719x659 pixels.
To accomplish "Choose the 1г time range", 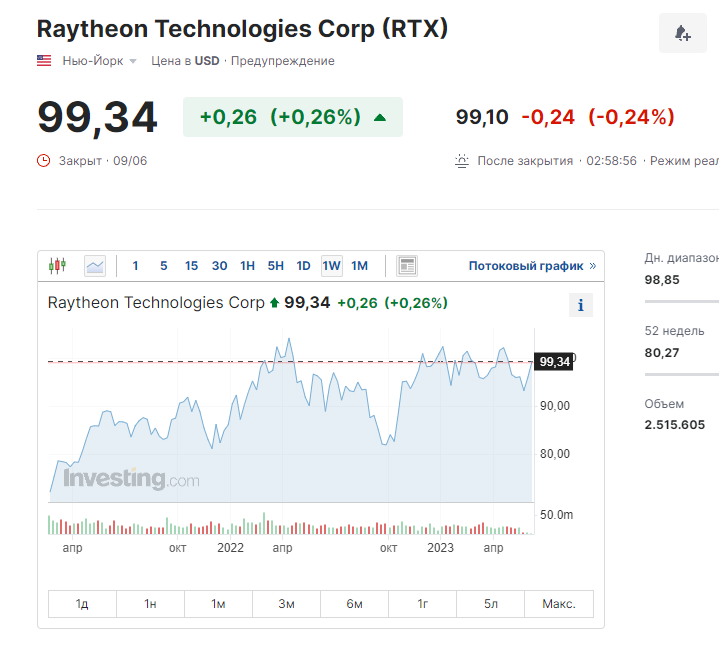I will pyautogui.click(x=422, y=604).
